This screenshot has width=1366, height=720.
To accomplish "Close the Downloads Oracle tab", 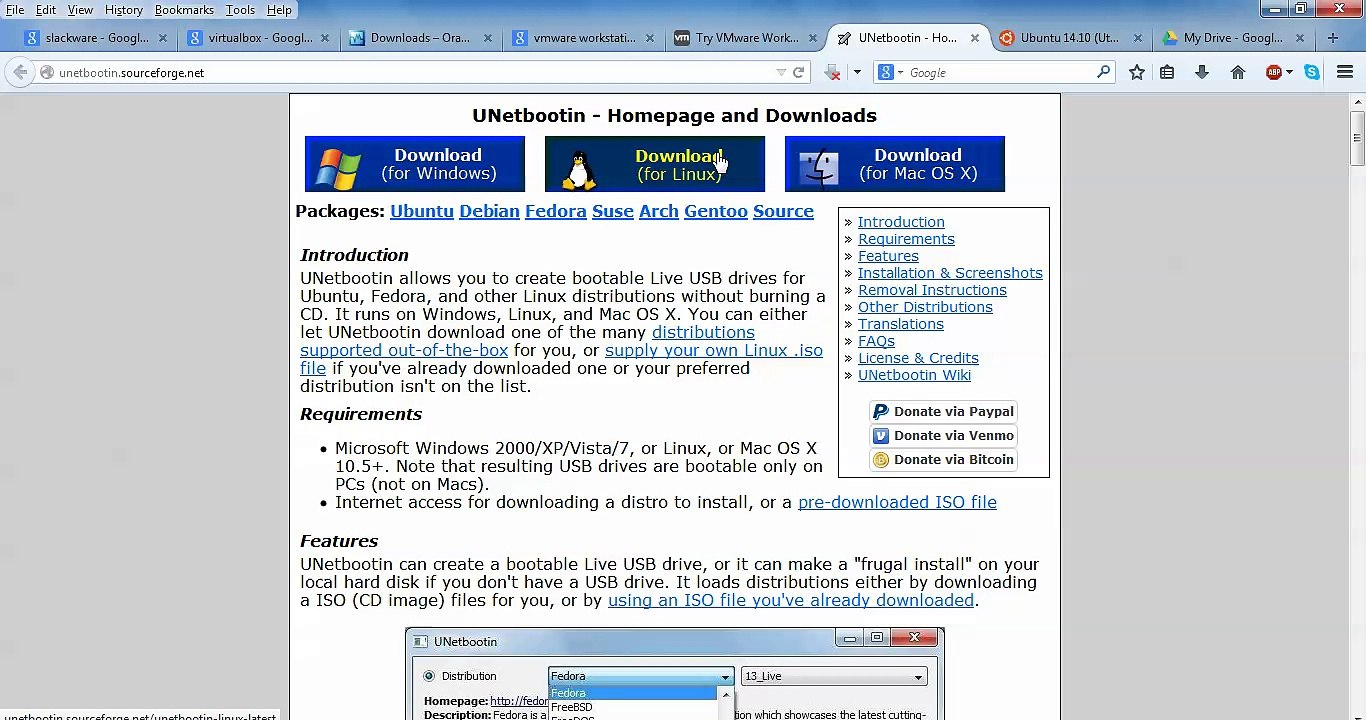I will point(488,38).
